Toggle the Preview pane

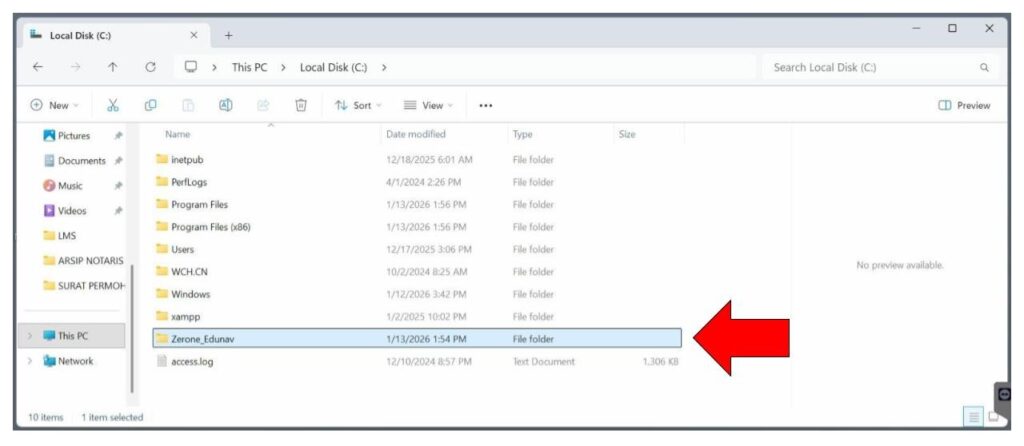(x=965, y=105)
